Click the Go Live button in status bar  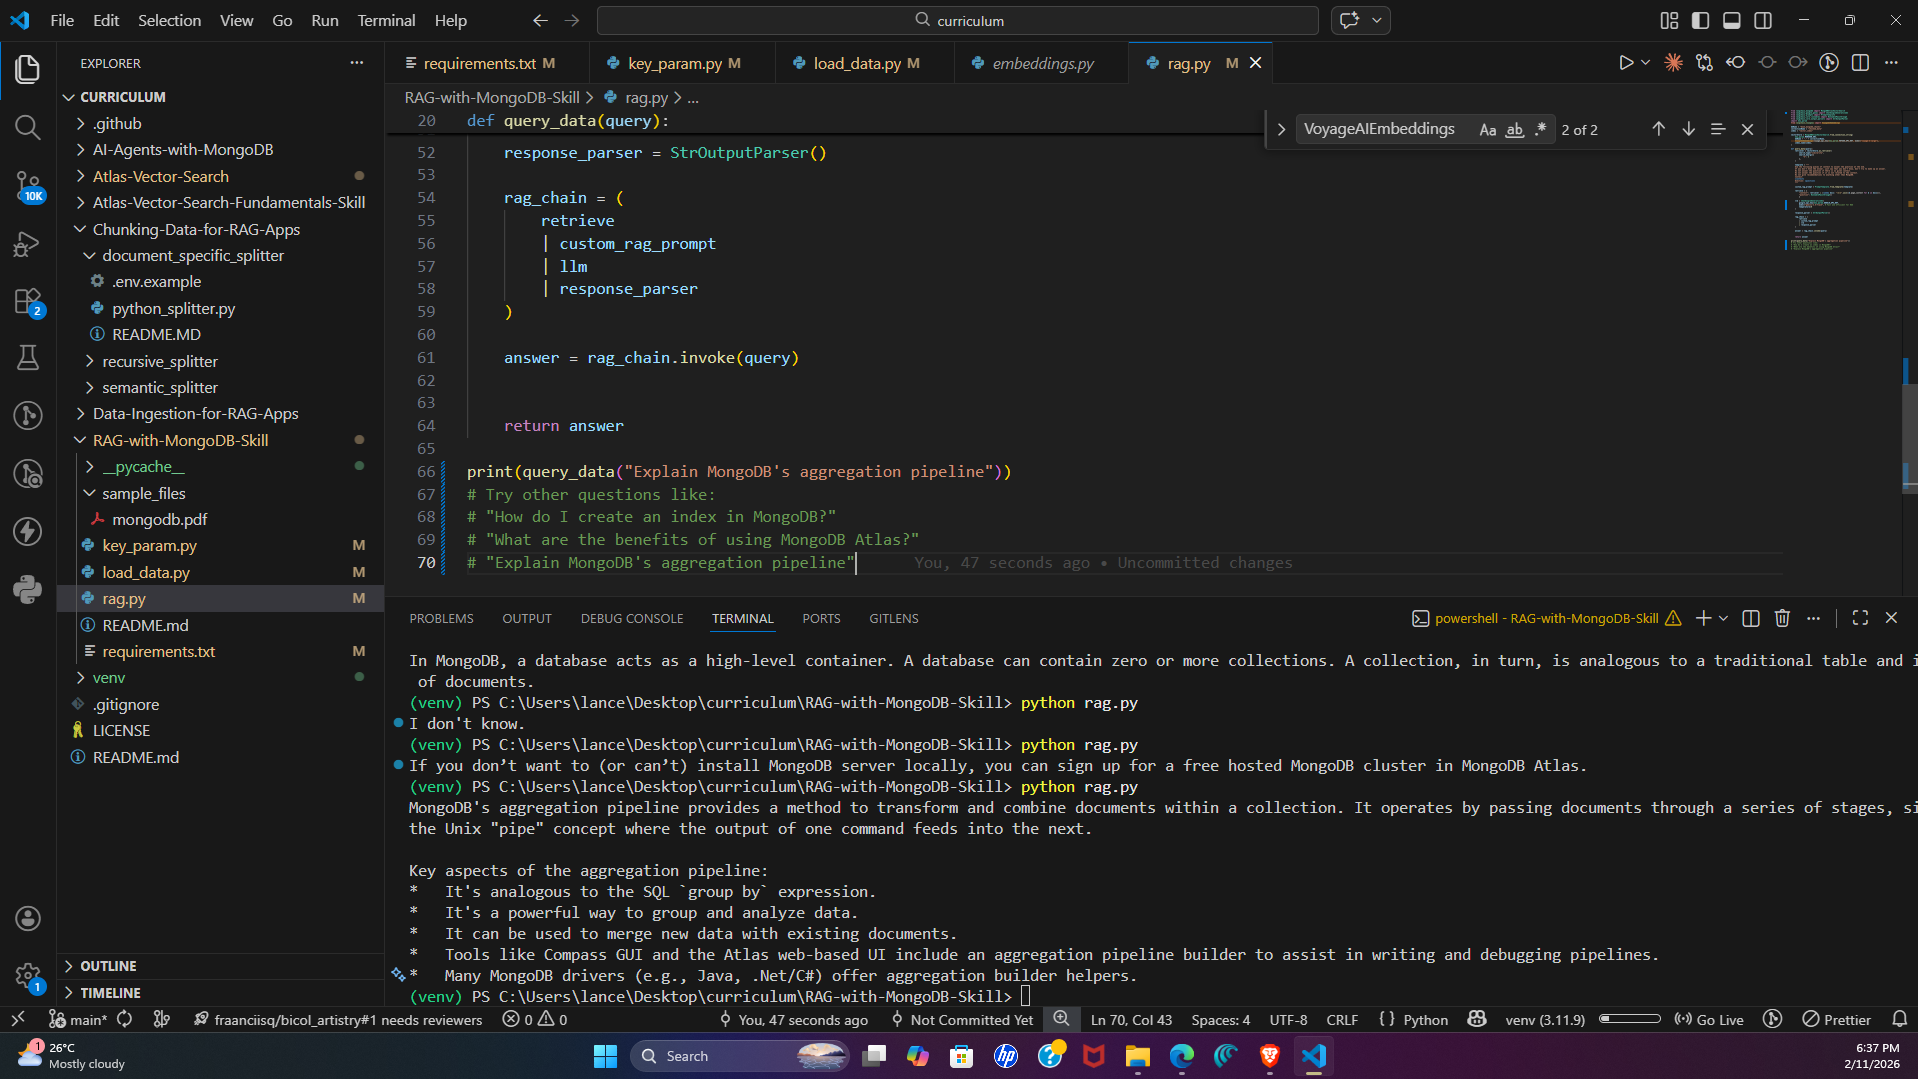coord(1710,1019)
